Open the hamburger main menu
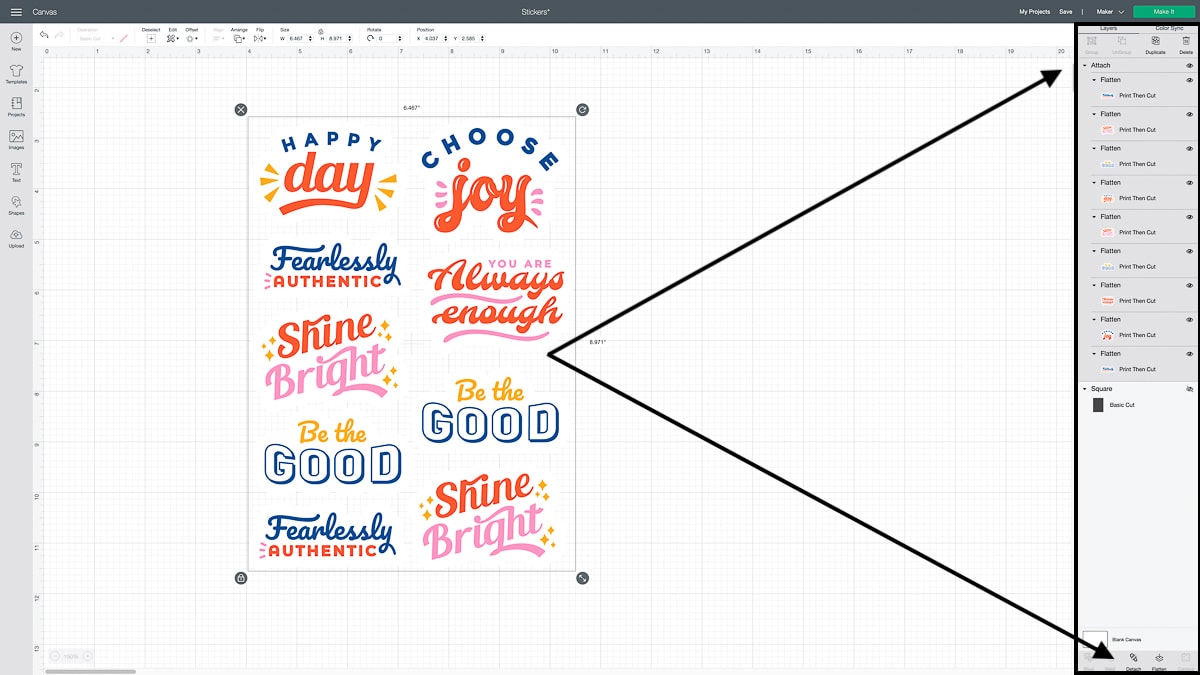This screenshot has height=675, width=1200. pos(16,11)
